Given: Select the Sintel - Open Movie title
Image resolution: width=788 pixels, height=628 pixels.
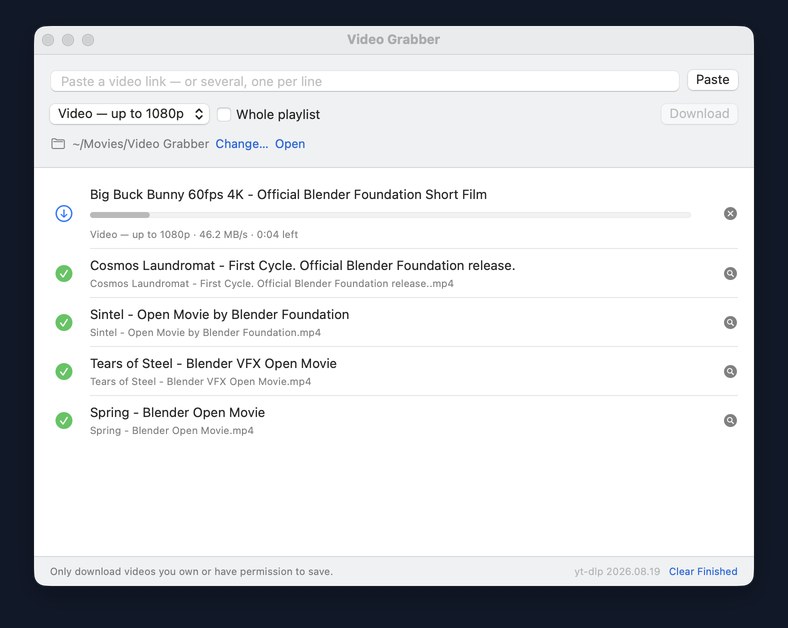Looking at the screenshot, I should coord(220,315).
